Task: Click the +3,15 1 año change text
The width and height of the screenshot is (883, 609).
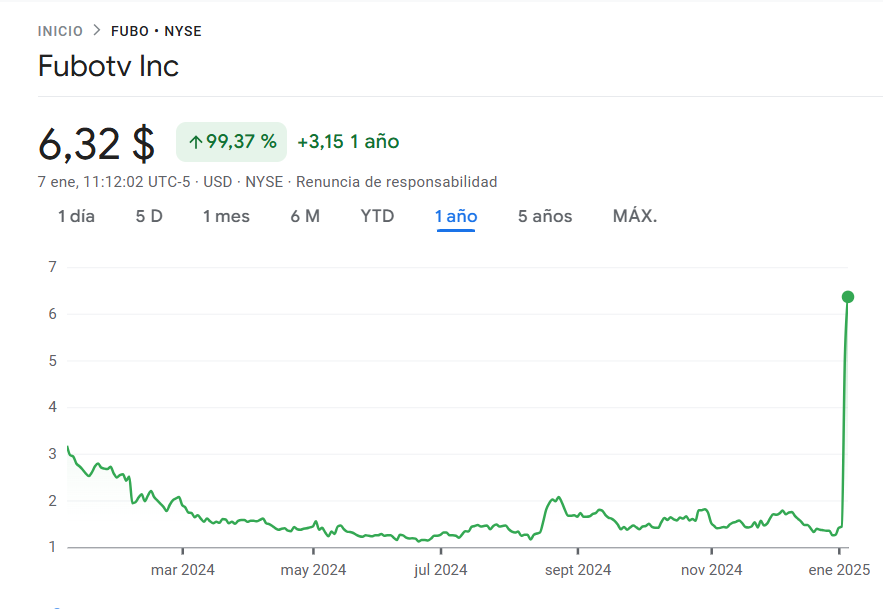Action: click(348, 142)
